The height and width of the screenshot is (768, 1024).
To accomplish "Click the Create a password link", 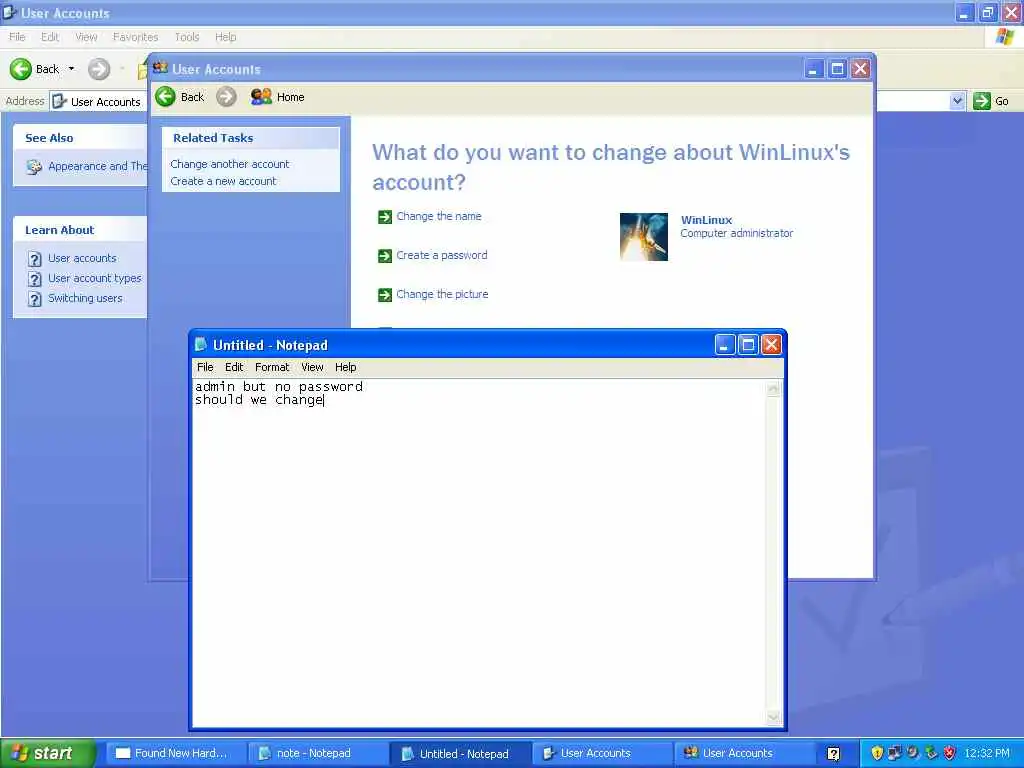I will 441,255.
